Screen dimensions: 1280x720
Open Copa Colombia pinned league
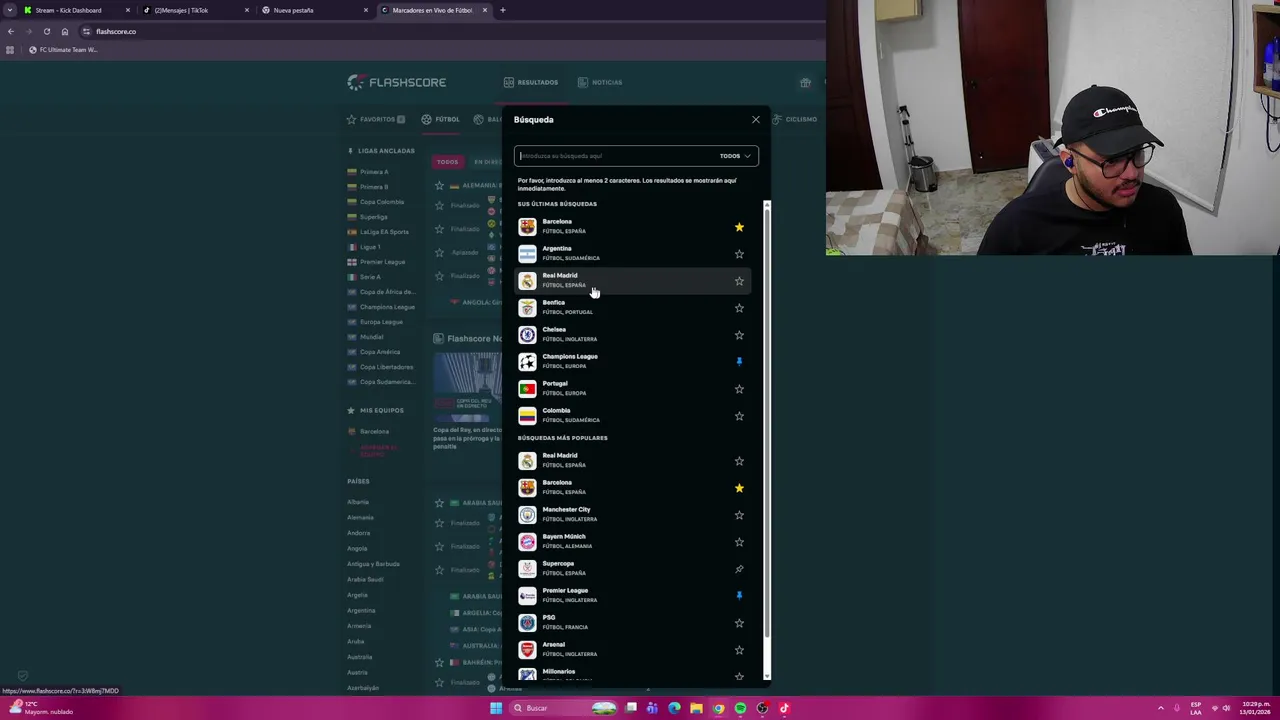pyautogui.click(x=382, y=202)
